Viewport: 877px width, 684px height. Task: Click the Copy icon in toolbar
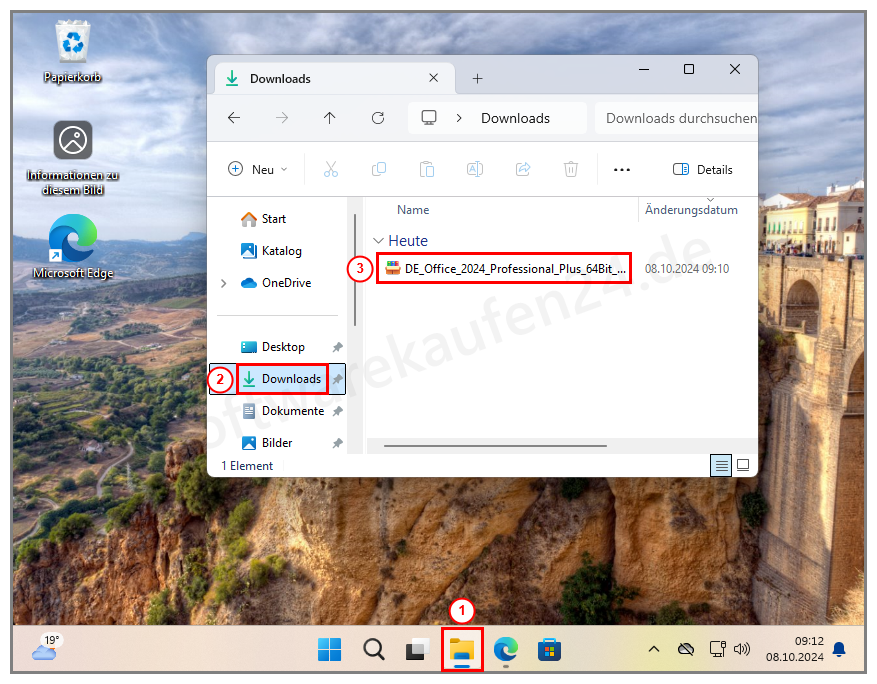click(x=379, y=169)
